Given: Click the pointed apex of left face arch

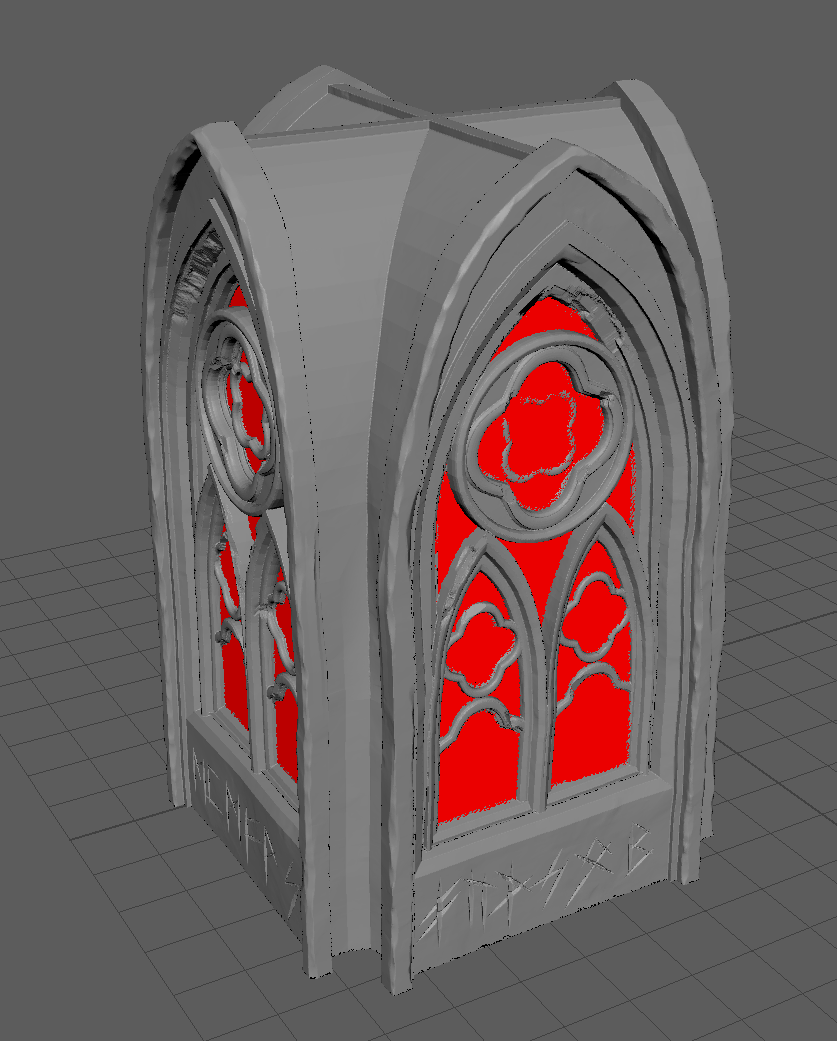Looking at the screenshot, I should click(214, 131).
